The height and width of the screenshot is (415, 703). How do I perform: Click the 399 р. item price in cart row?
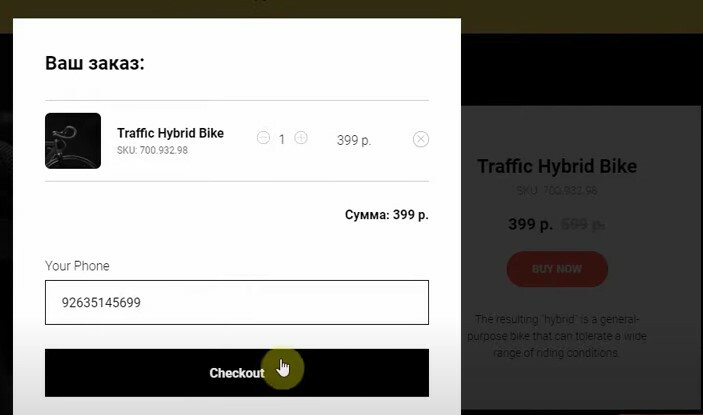coord(354,140)
